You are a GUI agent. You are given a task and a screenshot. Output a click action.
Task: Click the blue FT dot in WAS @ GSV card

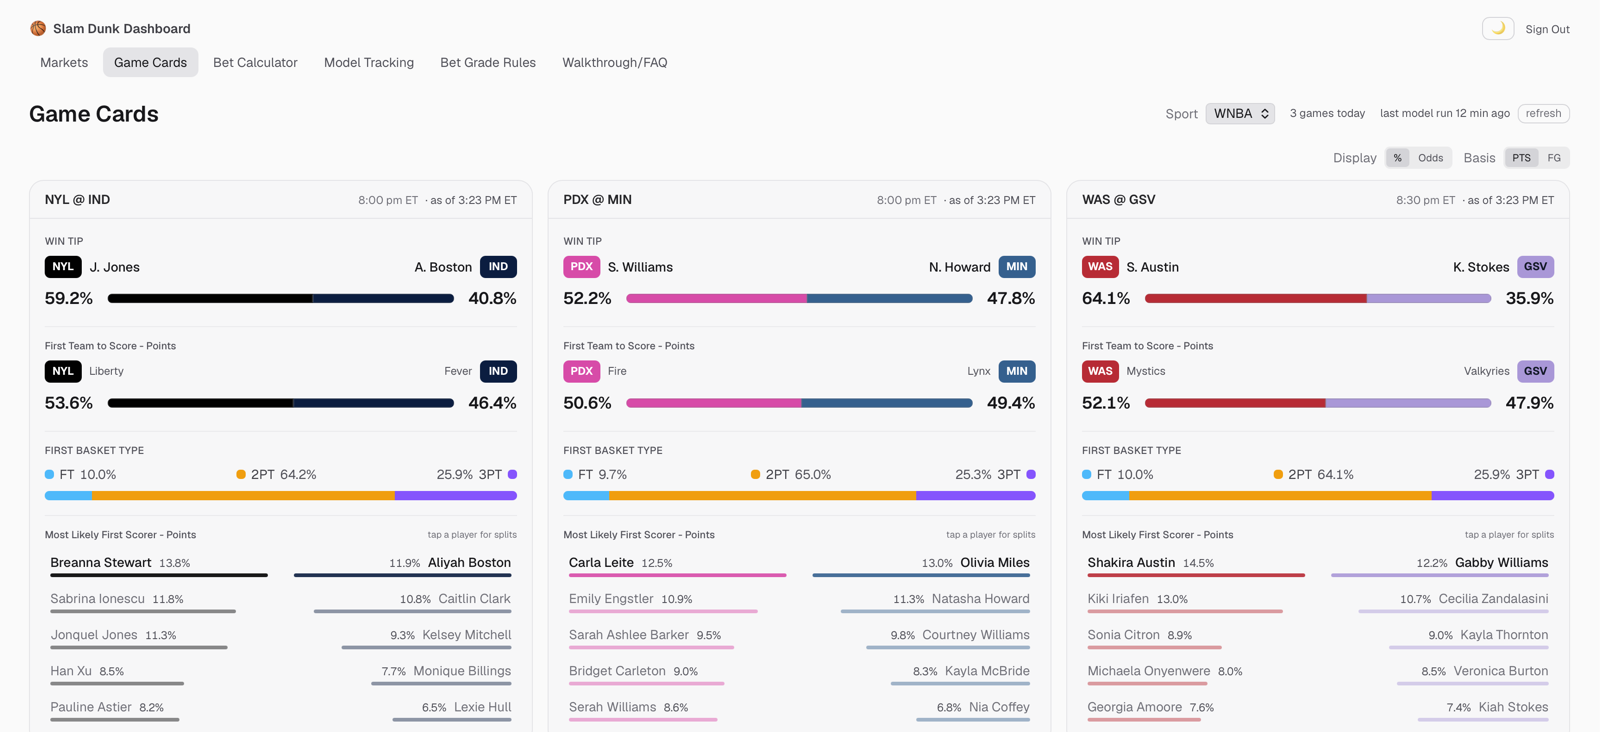click(x=1087, y=474)
